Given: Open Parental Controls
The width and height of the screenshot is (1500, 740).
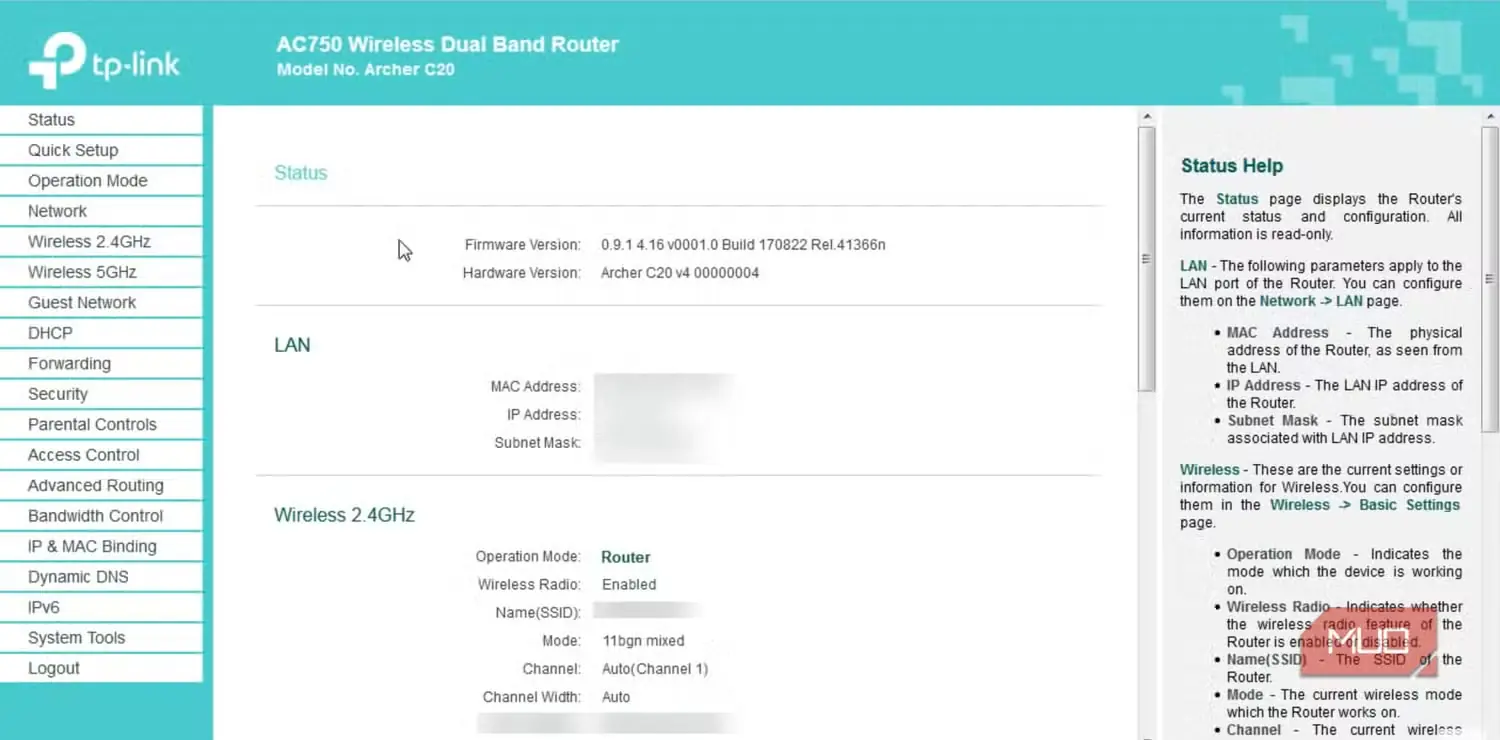Looking at the screenshot, I should 101,425.
